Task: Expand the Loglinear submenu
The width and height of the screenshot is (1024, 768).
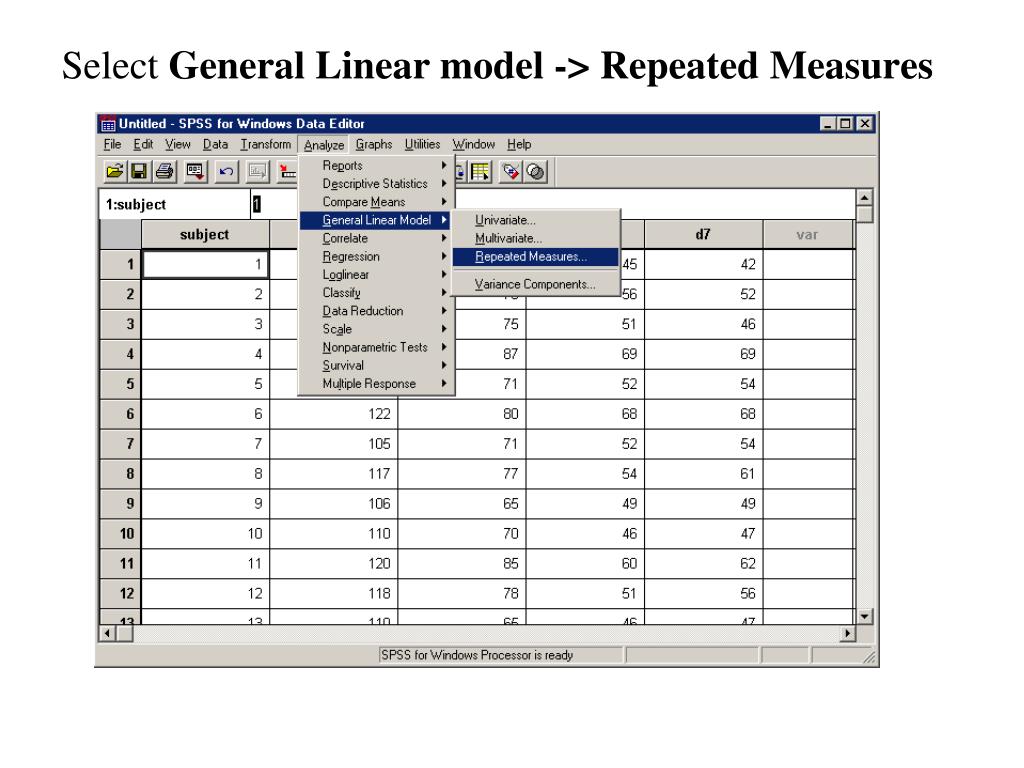Action: (376, 275)
